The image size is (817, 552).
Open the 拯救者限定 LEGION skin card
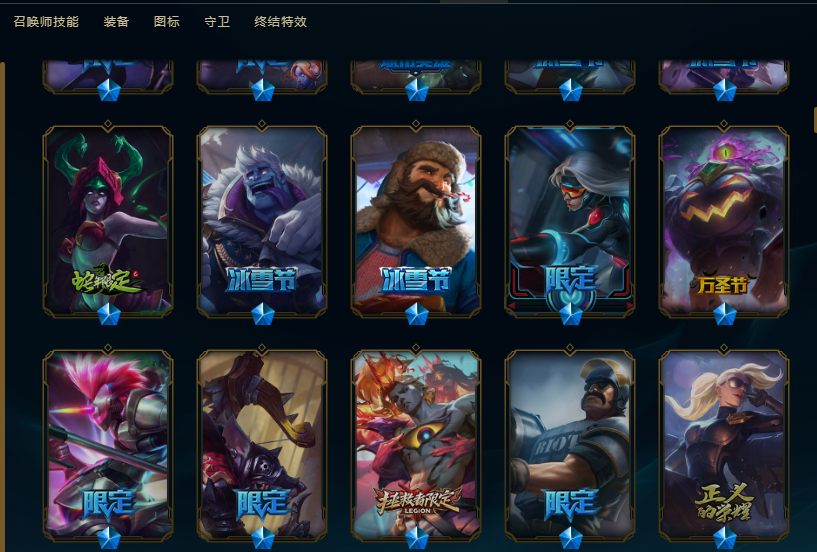416,446
